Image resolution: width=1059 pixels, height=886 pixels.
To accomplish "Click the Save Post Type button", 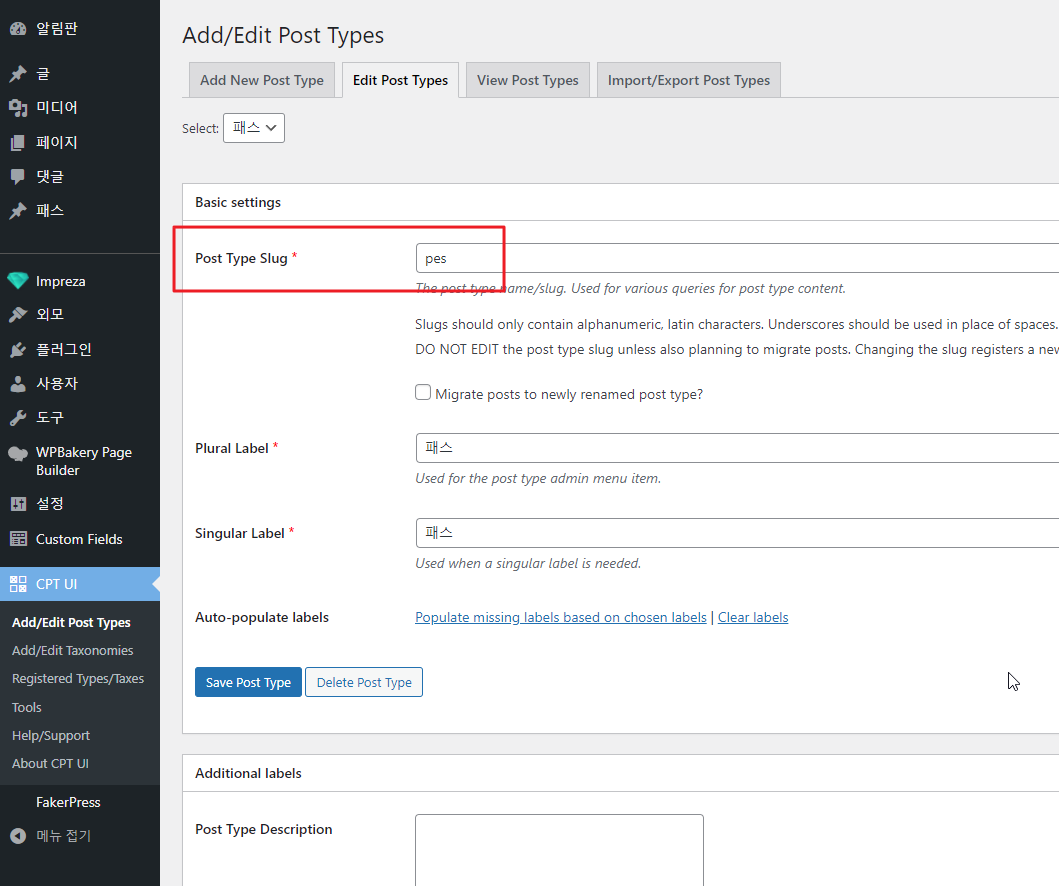I will click(x=248, y=682).
